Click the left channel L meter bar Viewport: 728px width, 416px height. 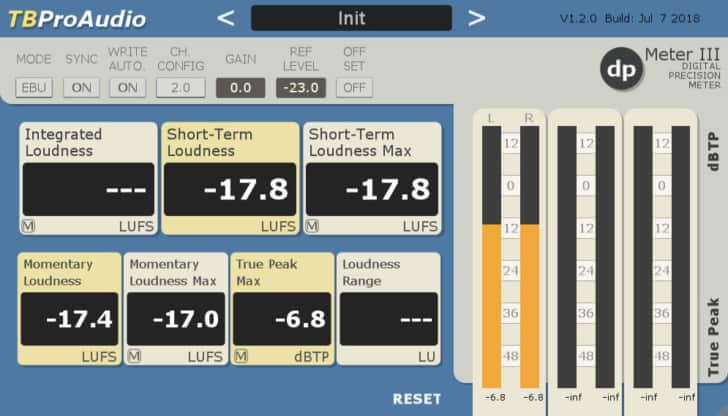tap(492, 257)
